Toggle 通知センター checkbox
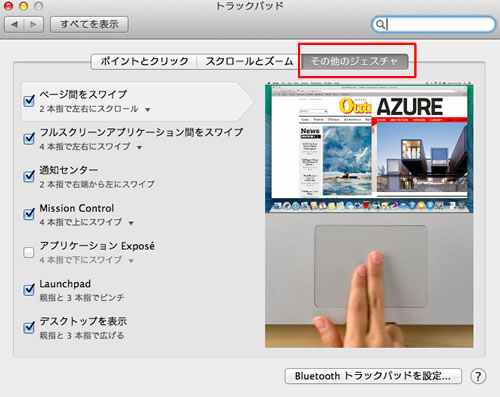Viewport: 500px width, 397px height. tap(29, 176)
